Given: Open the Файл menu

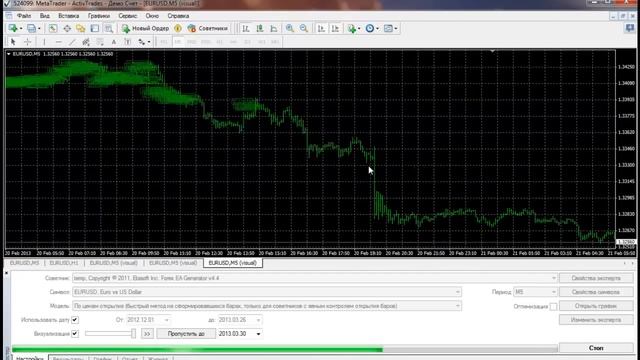Looking at the screenshot, I should [24, 16].
